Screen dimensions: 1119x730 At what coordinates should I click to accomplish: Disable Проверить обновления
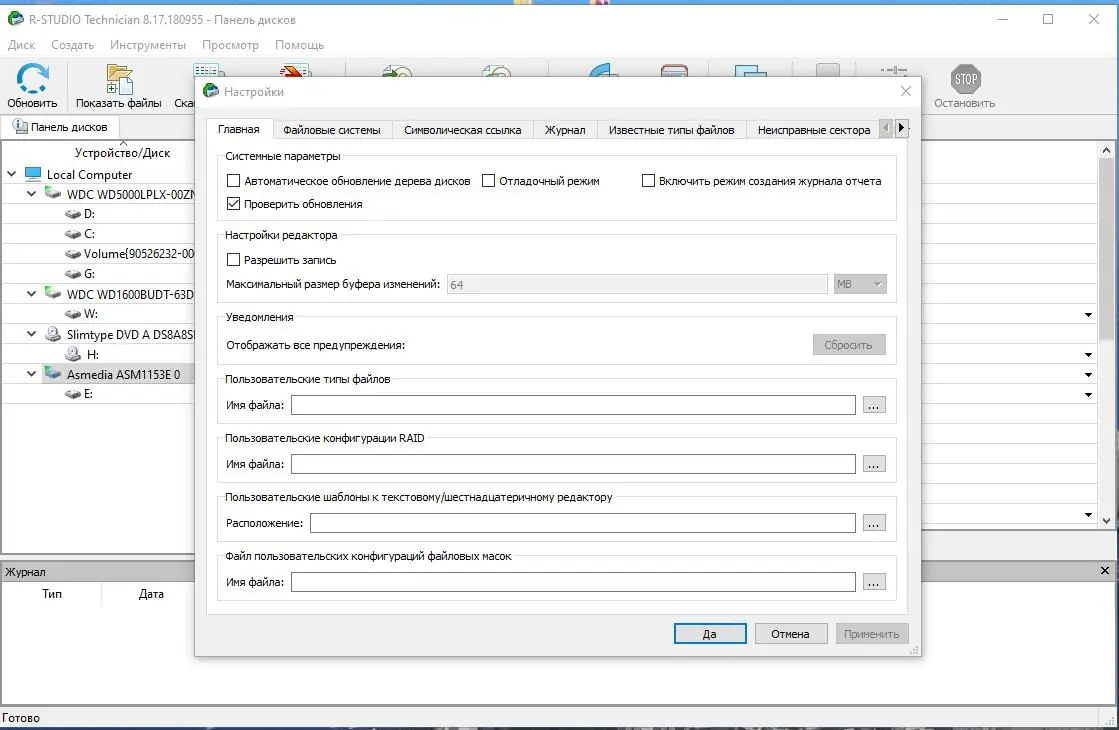[x=233, y=203]
